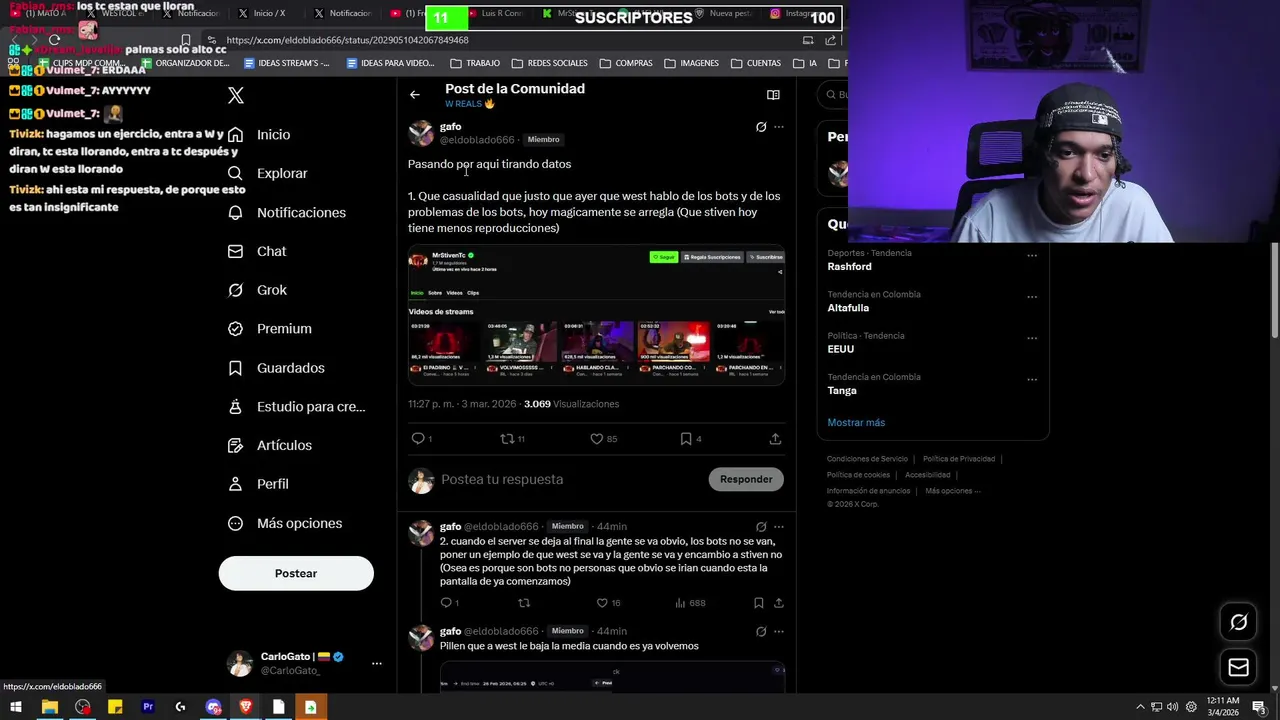
Task: Open TRABAJO bookmarks folder
Action: pyautogui.click(x=475, y=63)
